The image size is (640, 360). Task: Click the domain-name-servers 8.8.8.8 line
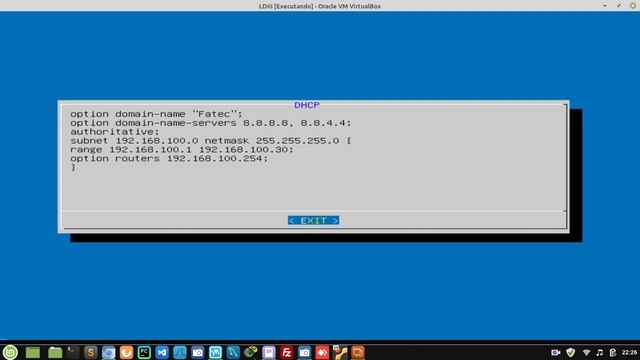click(x=211, y=123)
